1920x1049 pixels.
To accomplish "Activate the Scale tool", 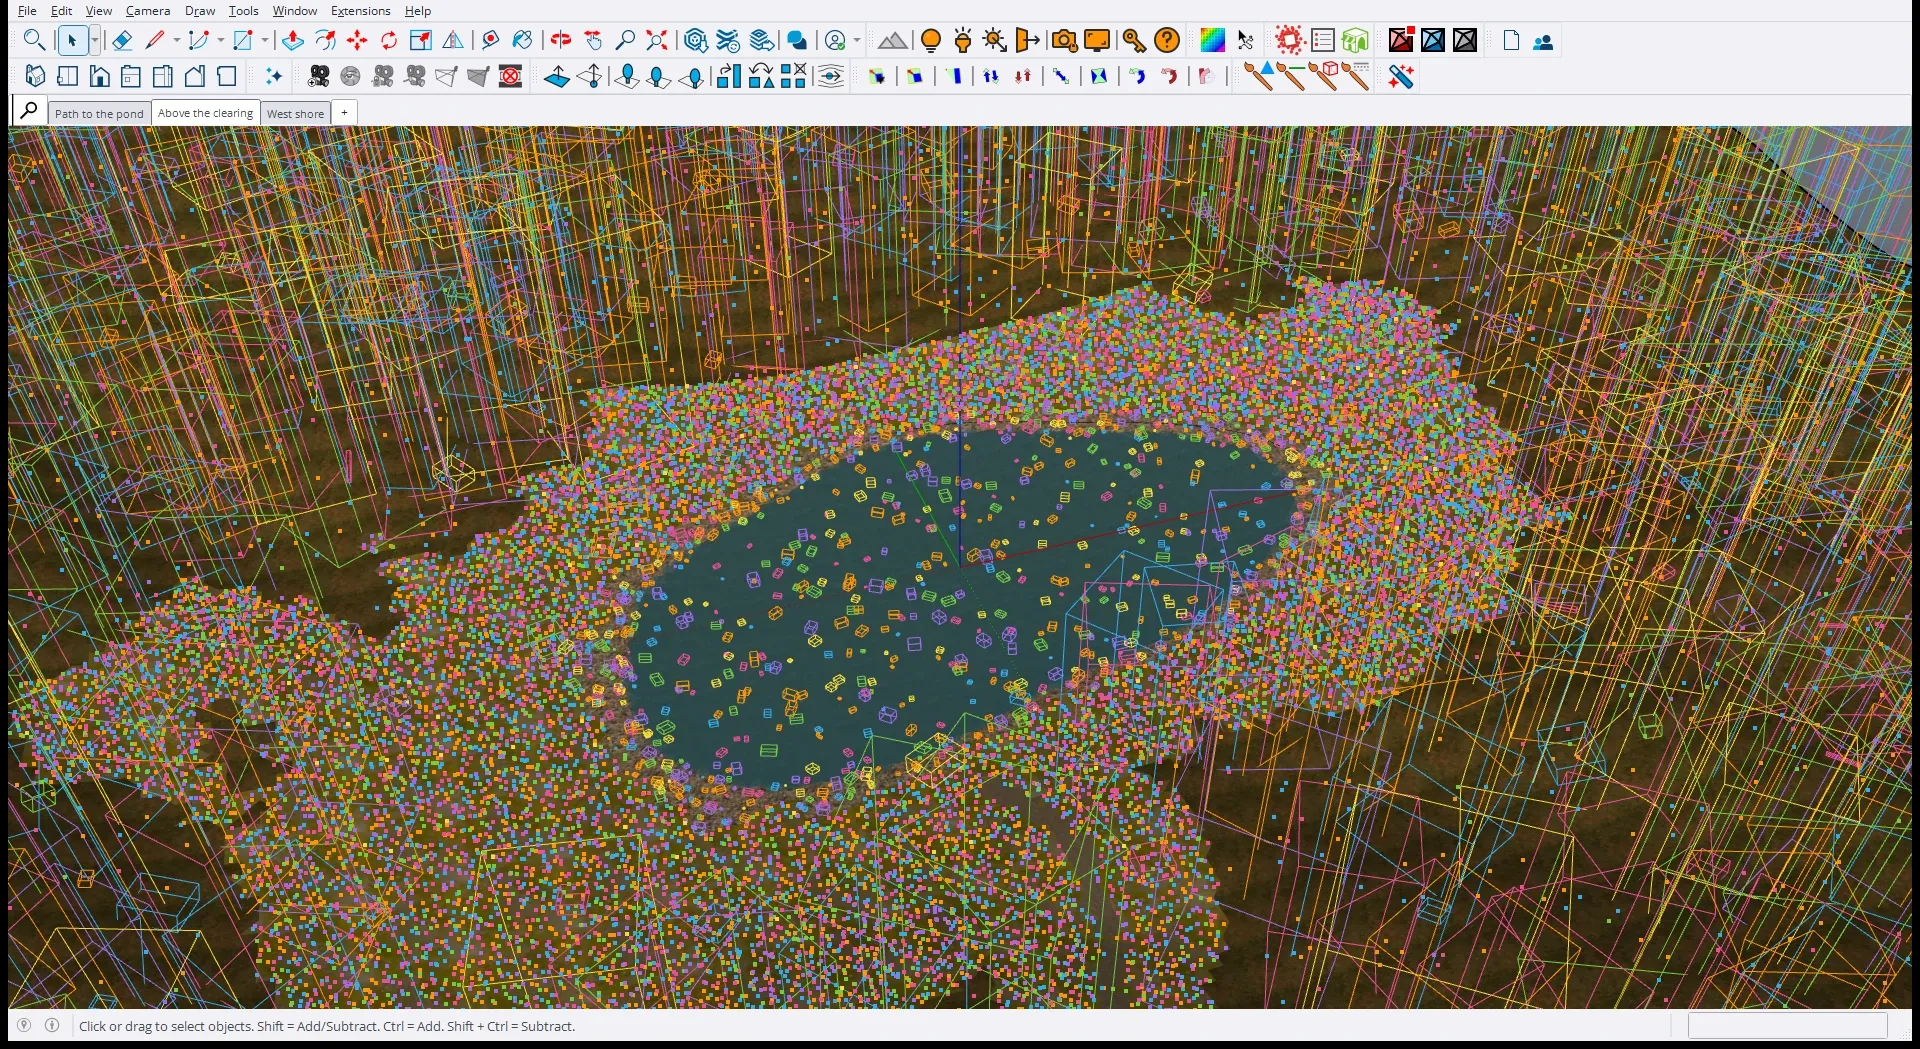I will click(x=421, y=41).
